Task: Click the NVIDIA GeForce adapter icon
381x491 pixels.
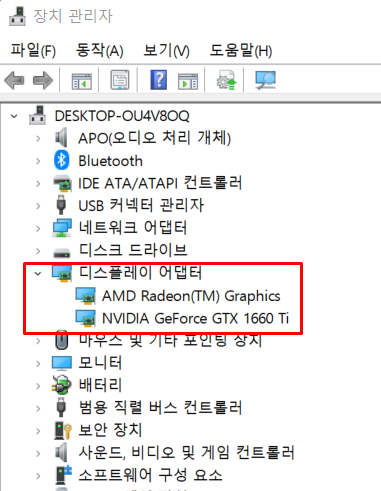Action: click(x=86, y=318)
